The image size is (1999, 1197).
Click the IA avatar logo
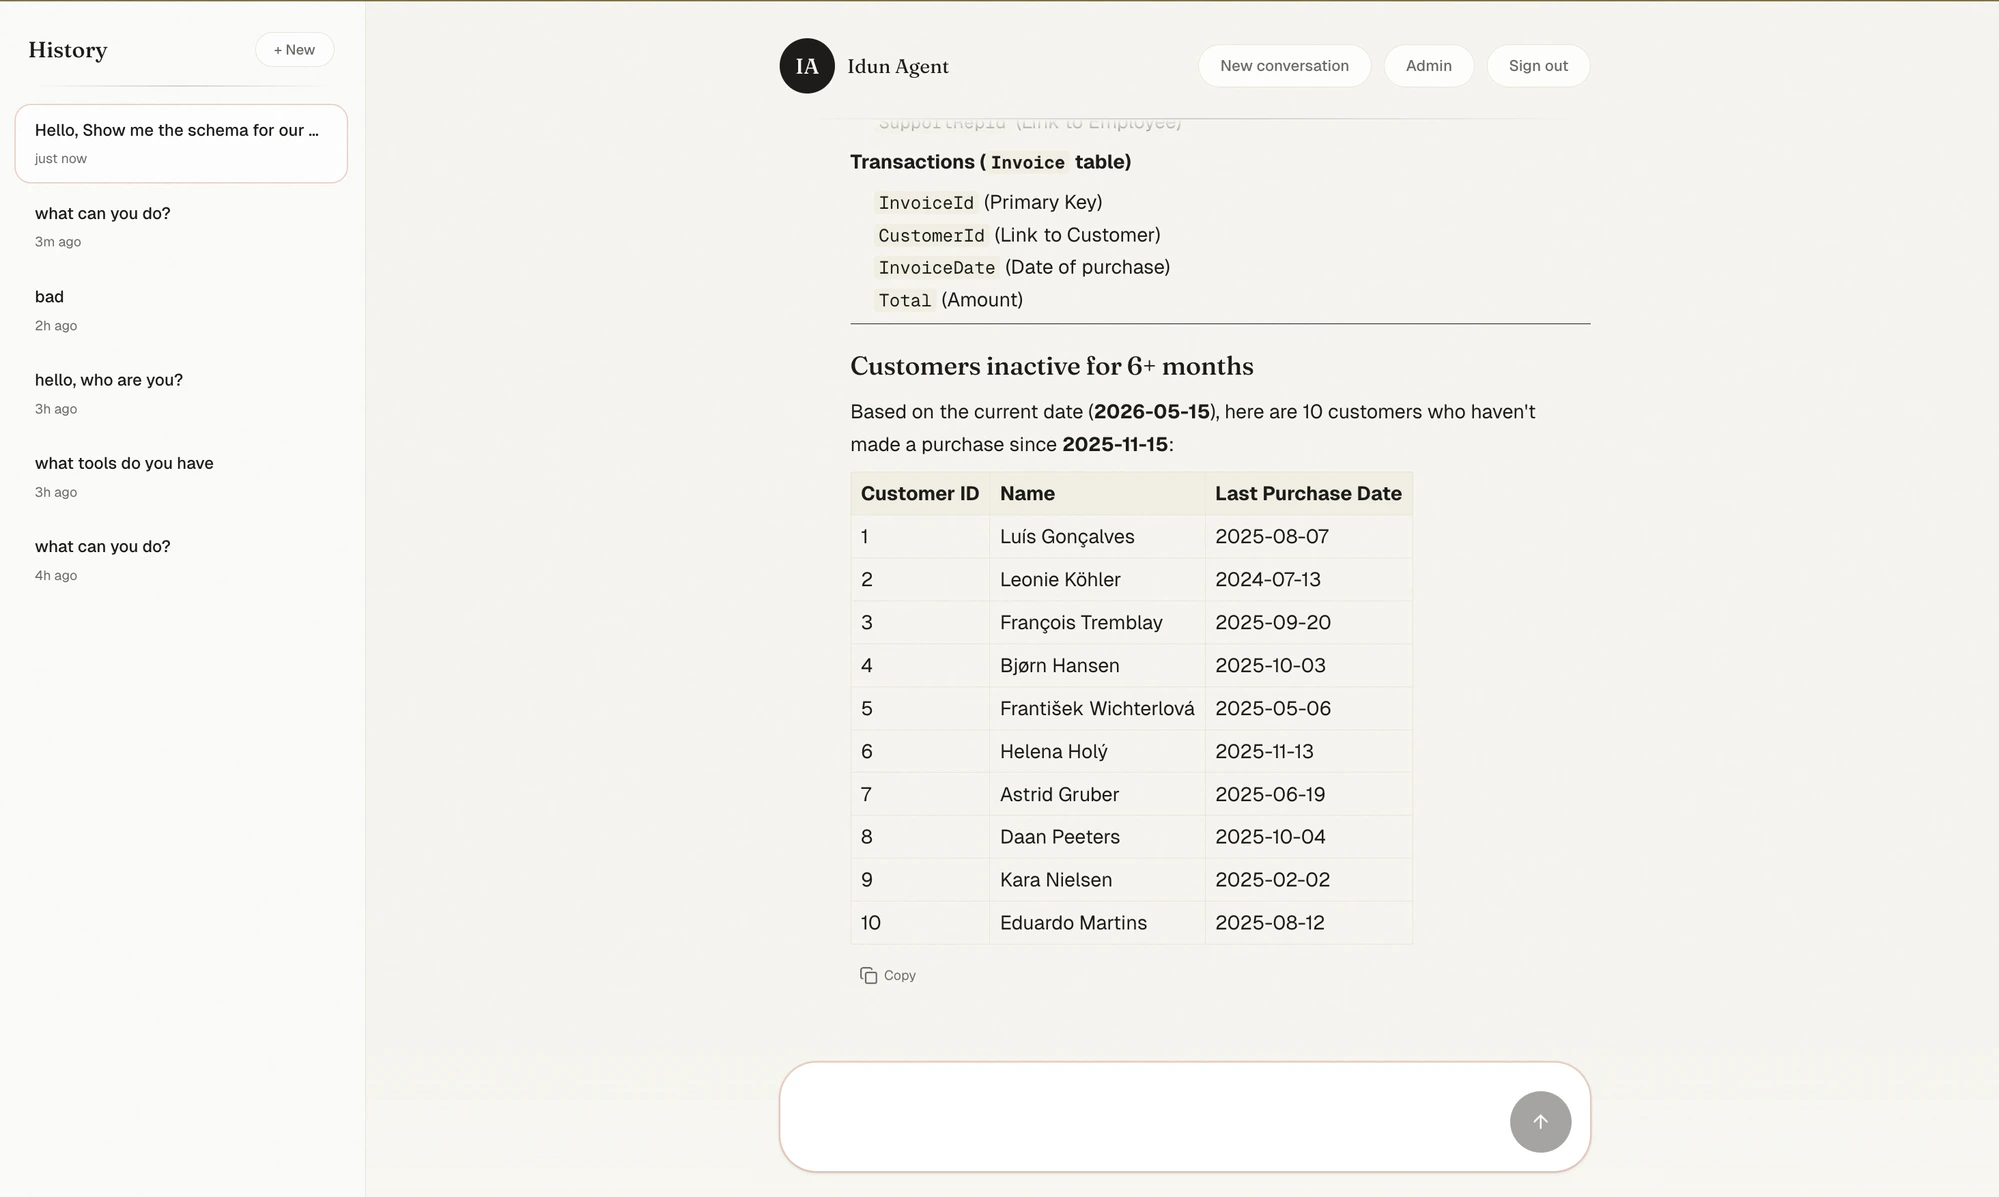(x=807, y=66)
